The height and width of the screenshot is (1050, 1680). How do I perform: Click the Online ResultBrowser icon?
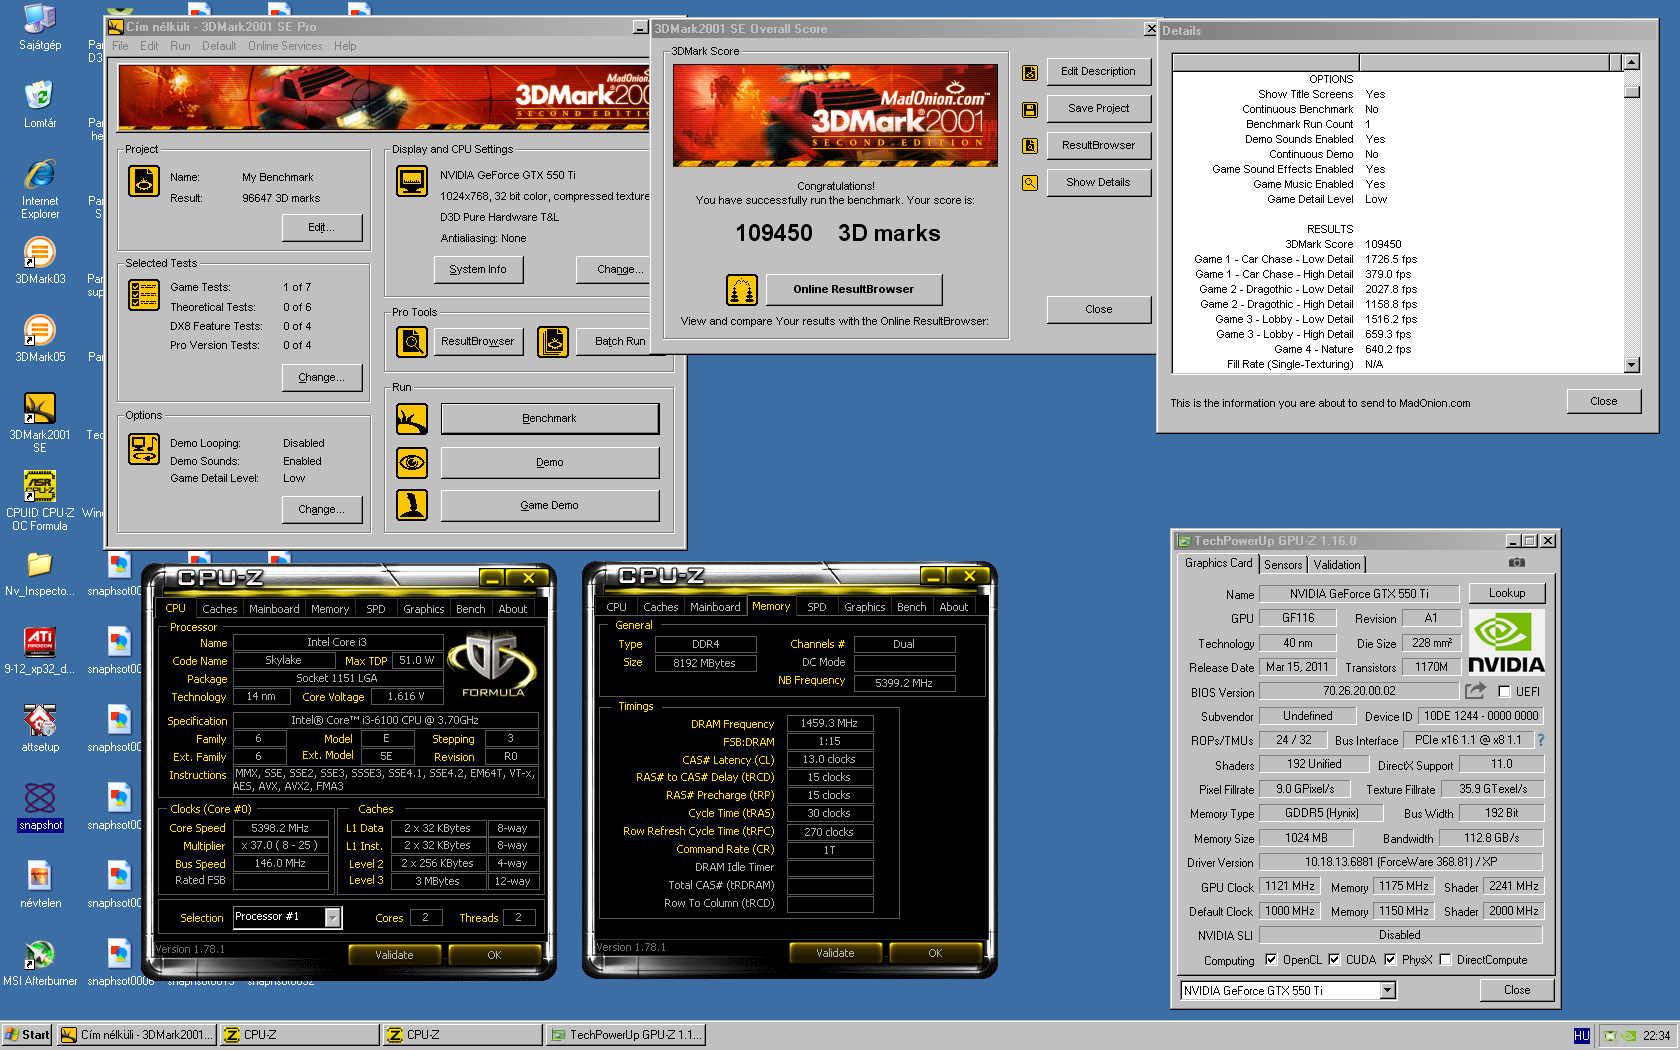[x=742, y=290]
